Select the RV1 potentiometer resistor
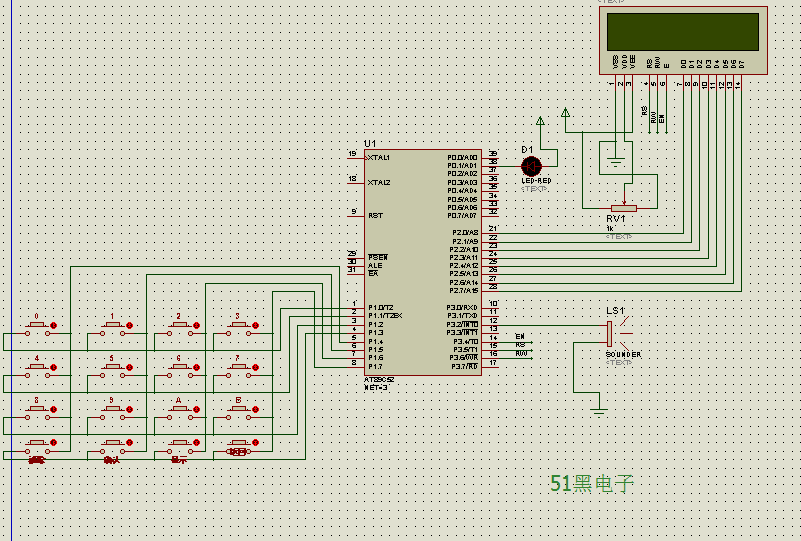801x541 pixels. click(624, 208)
